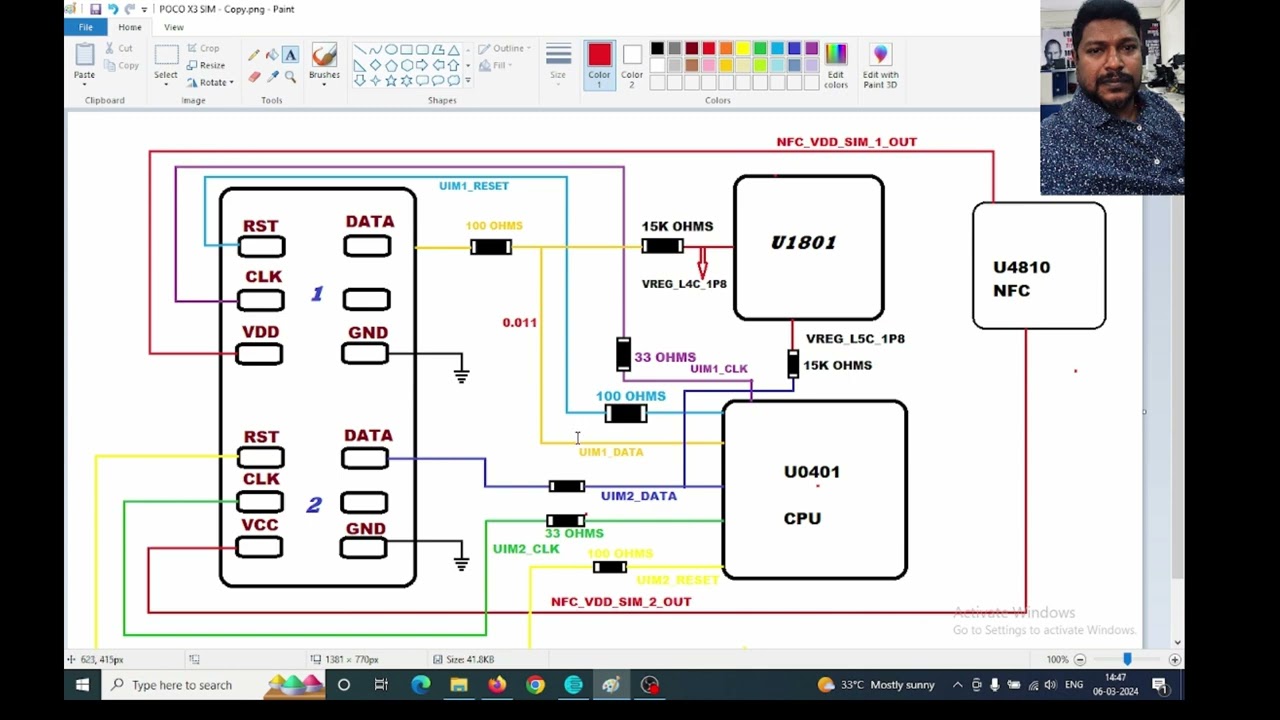Choose the Right arrow shape
Viewport: 1280px width, 720px height.
[422, 65]
